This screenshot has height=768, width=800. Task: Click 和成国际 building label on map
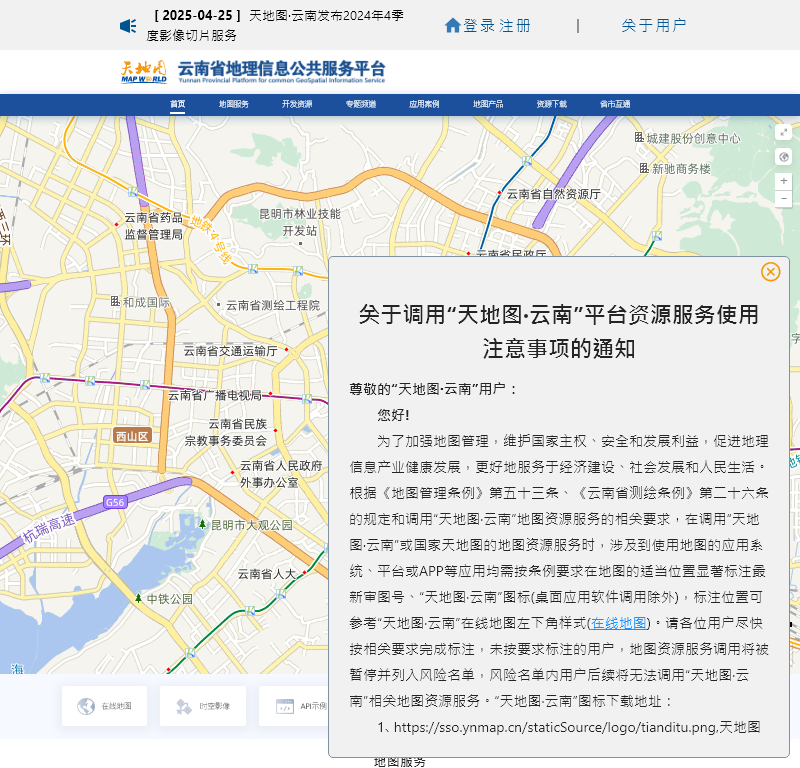[x=146, y=302]
